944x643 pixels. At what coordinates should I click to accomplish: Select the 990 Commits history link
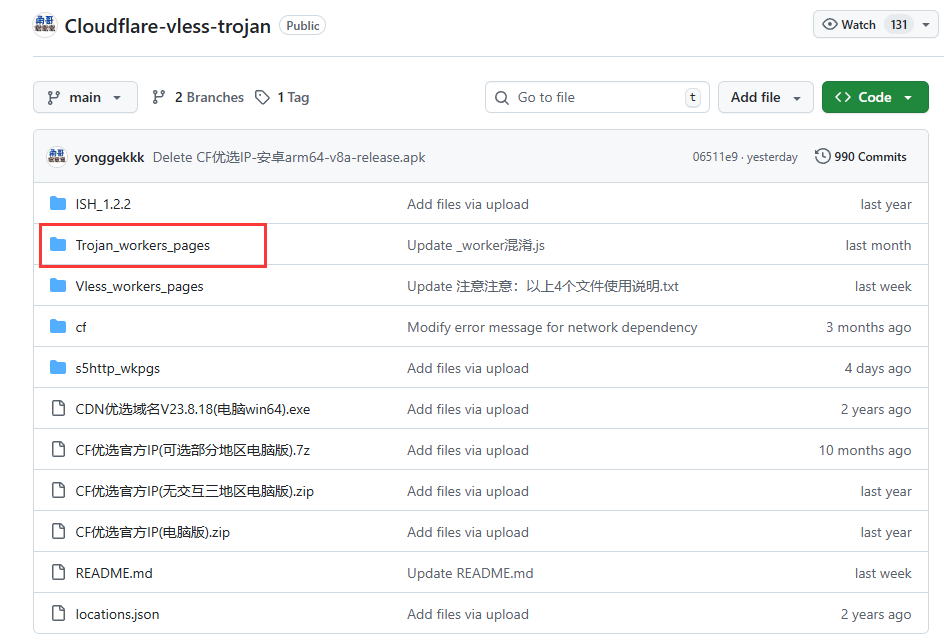(x=869, y=156)
